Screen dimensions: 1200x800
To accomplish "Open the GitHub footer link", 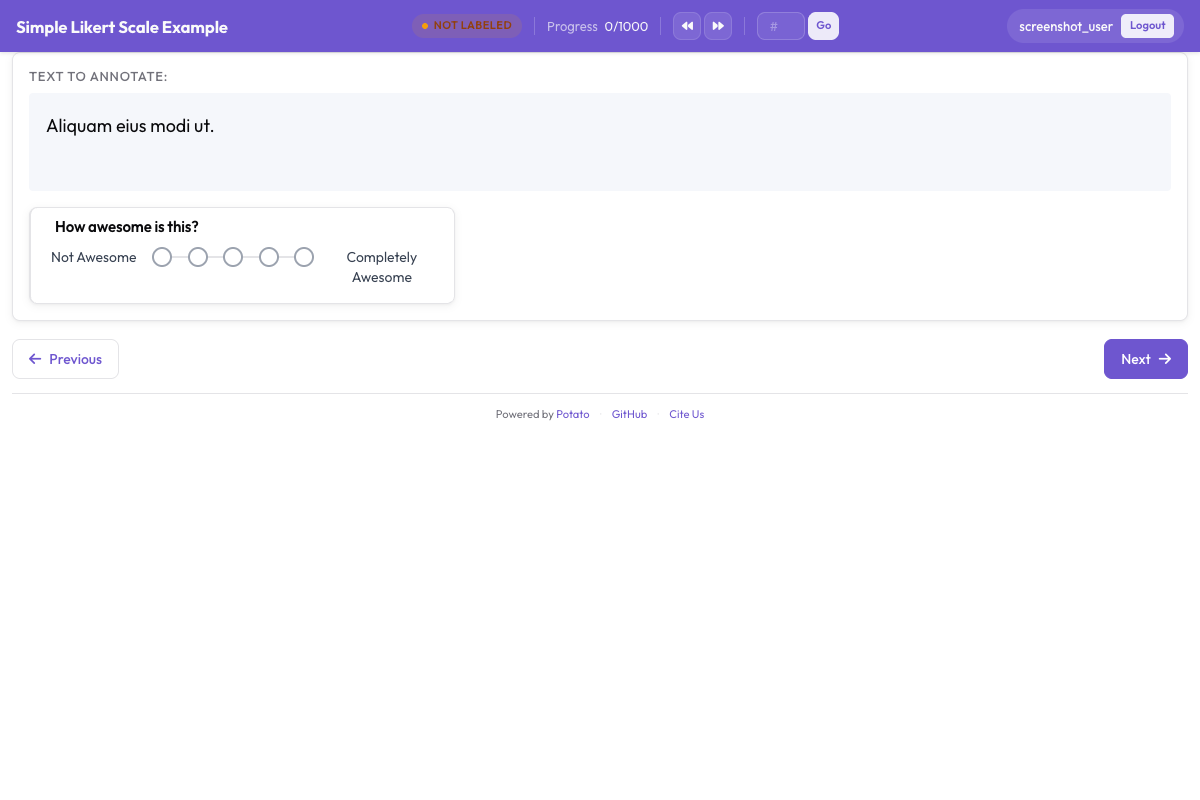I will [x=629, y=414].
